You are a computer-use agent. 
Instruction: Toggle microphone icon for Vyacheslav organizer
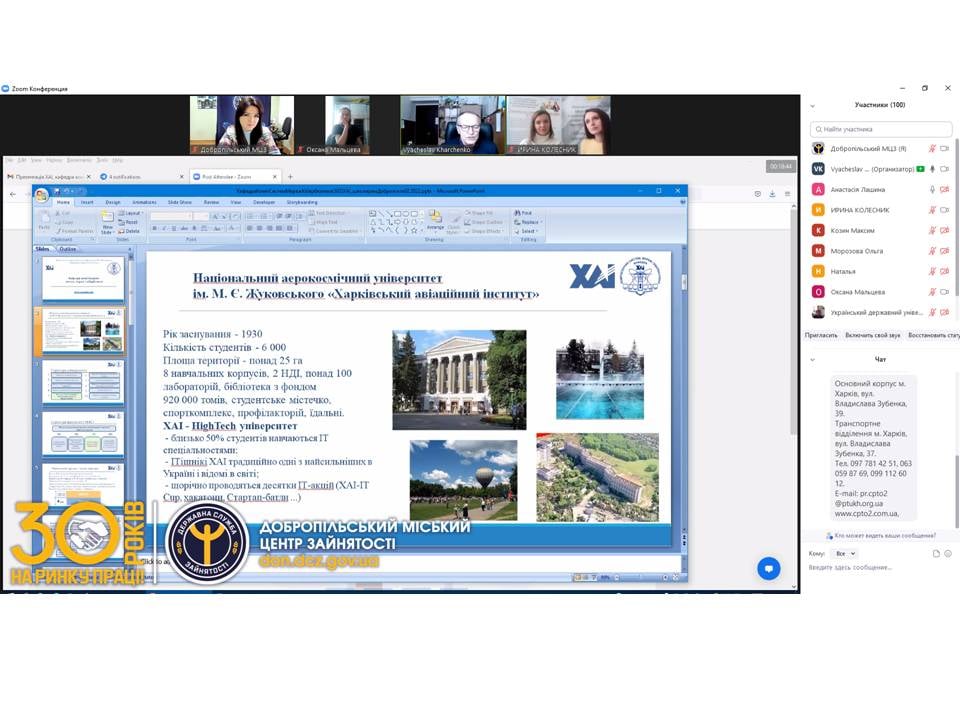932,169
